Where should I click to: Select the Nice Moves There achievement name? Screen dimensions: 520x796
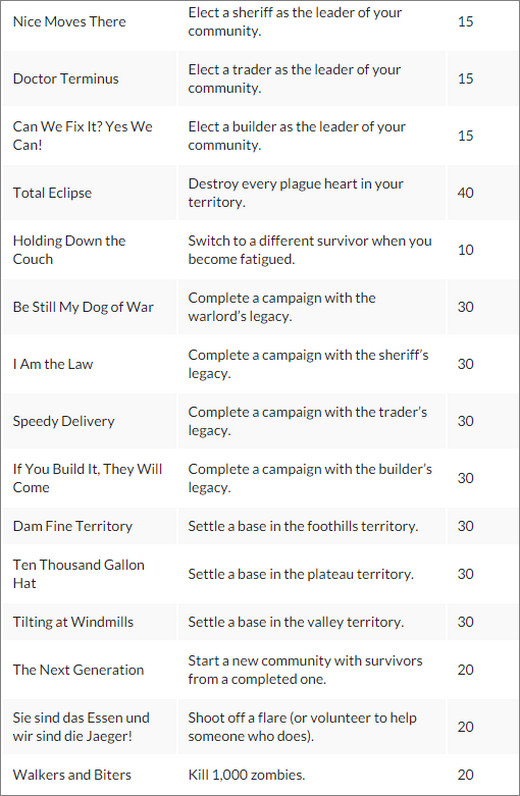point(69,22)
